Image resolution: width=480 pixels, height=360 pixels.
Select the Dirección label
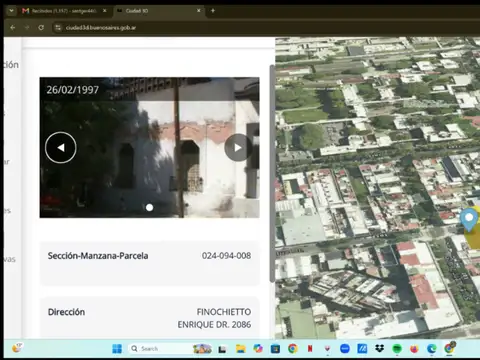click(x=66, y=312)
